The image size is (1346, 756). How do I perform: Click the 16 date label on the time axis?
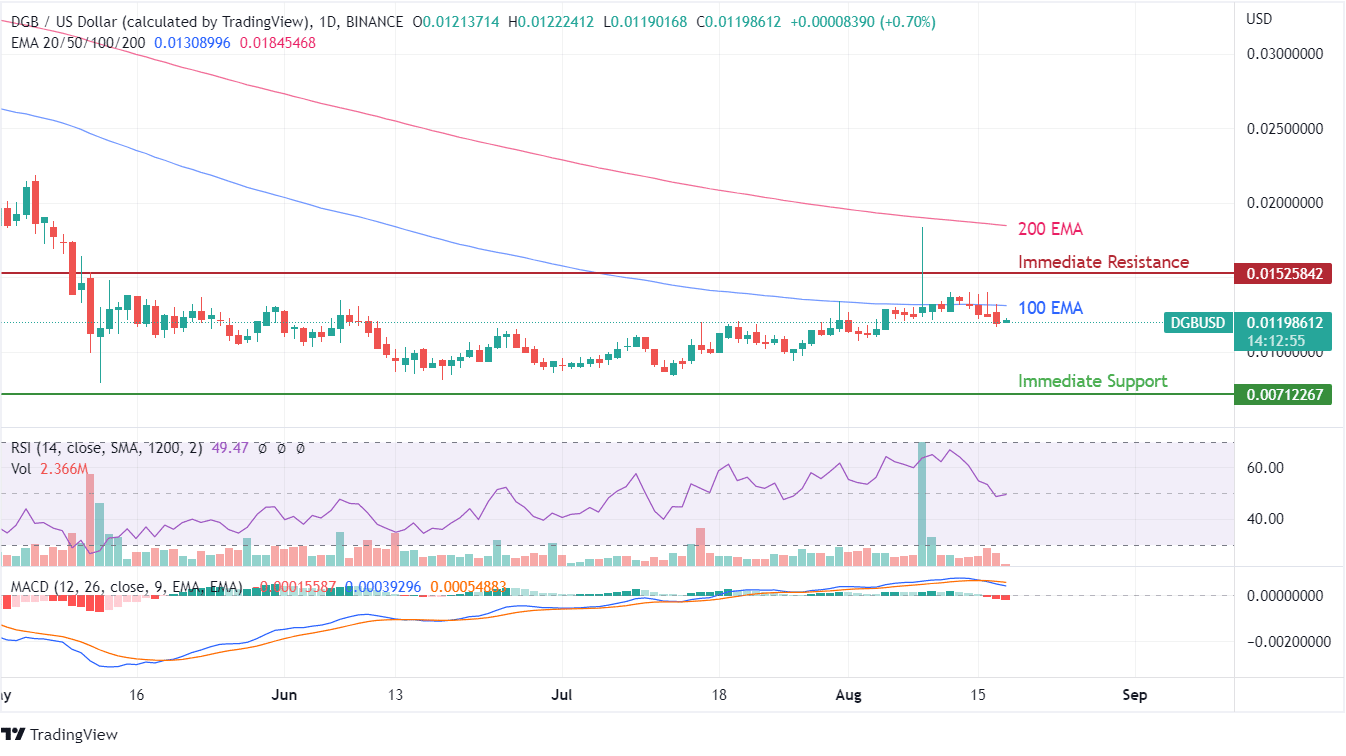pos(137,695)
